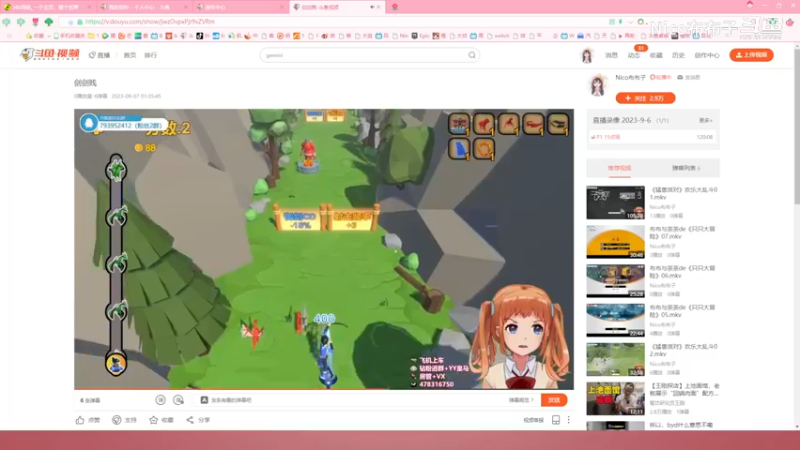Click the search magnifier icon

pyautogui.click(x=472, y=55)
